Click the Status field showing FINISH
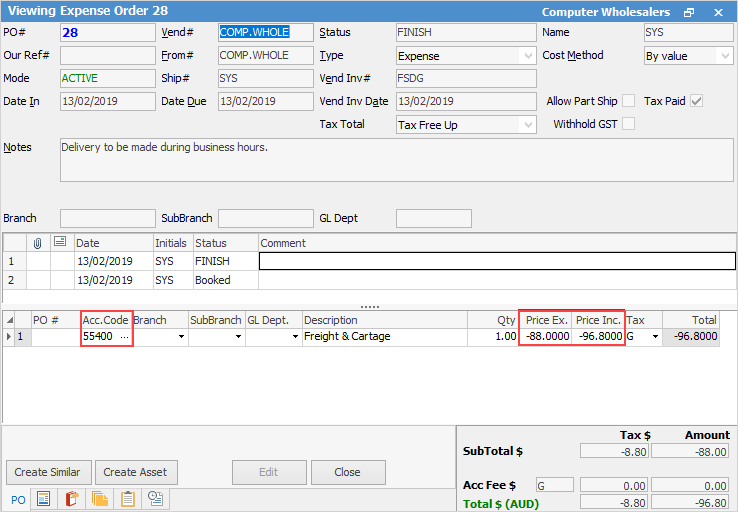 466,32
